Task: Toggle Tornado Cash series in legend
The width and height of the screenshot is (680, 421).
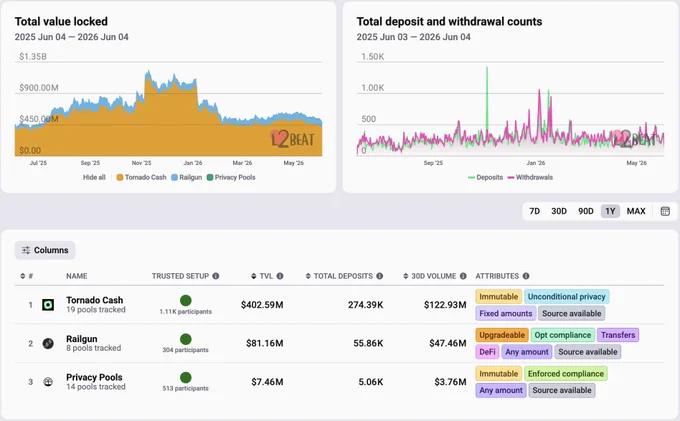Action: click(141, 177)
